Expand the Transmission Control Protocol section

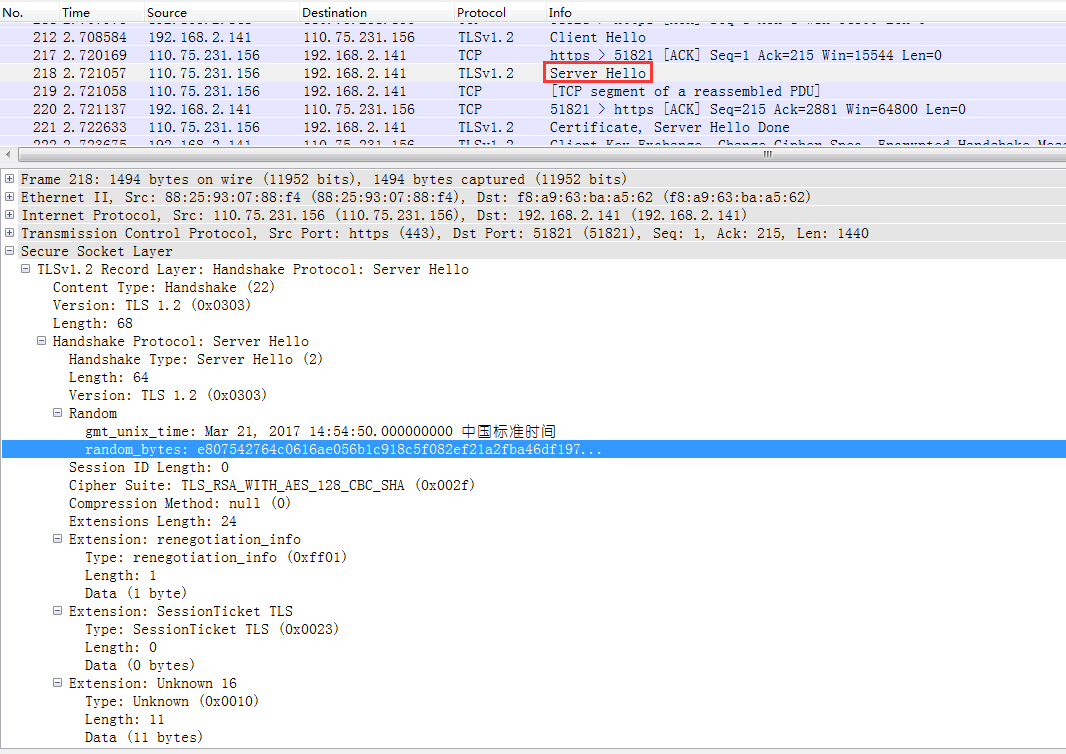click(x=10, y=233)
